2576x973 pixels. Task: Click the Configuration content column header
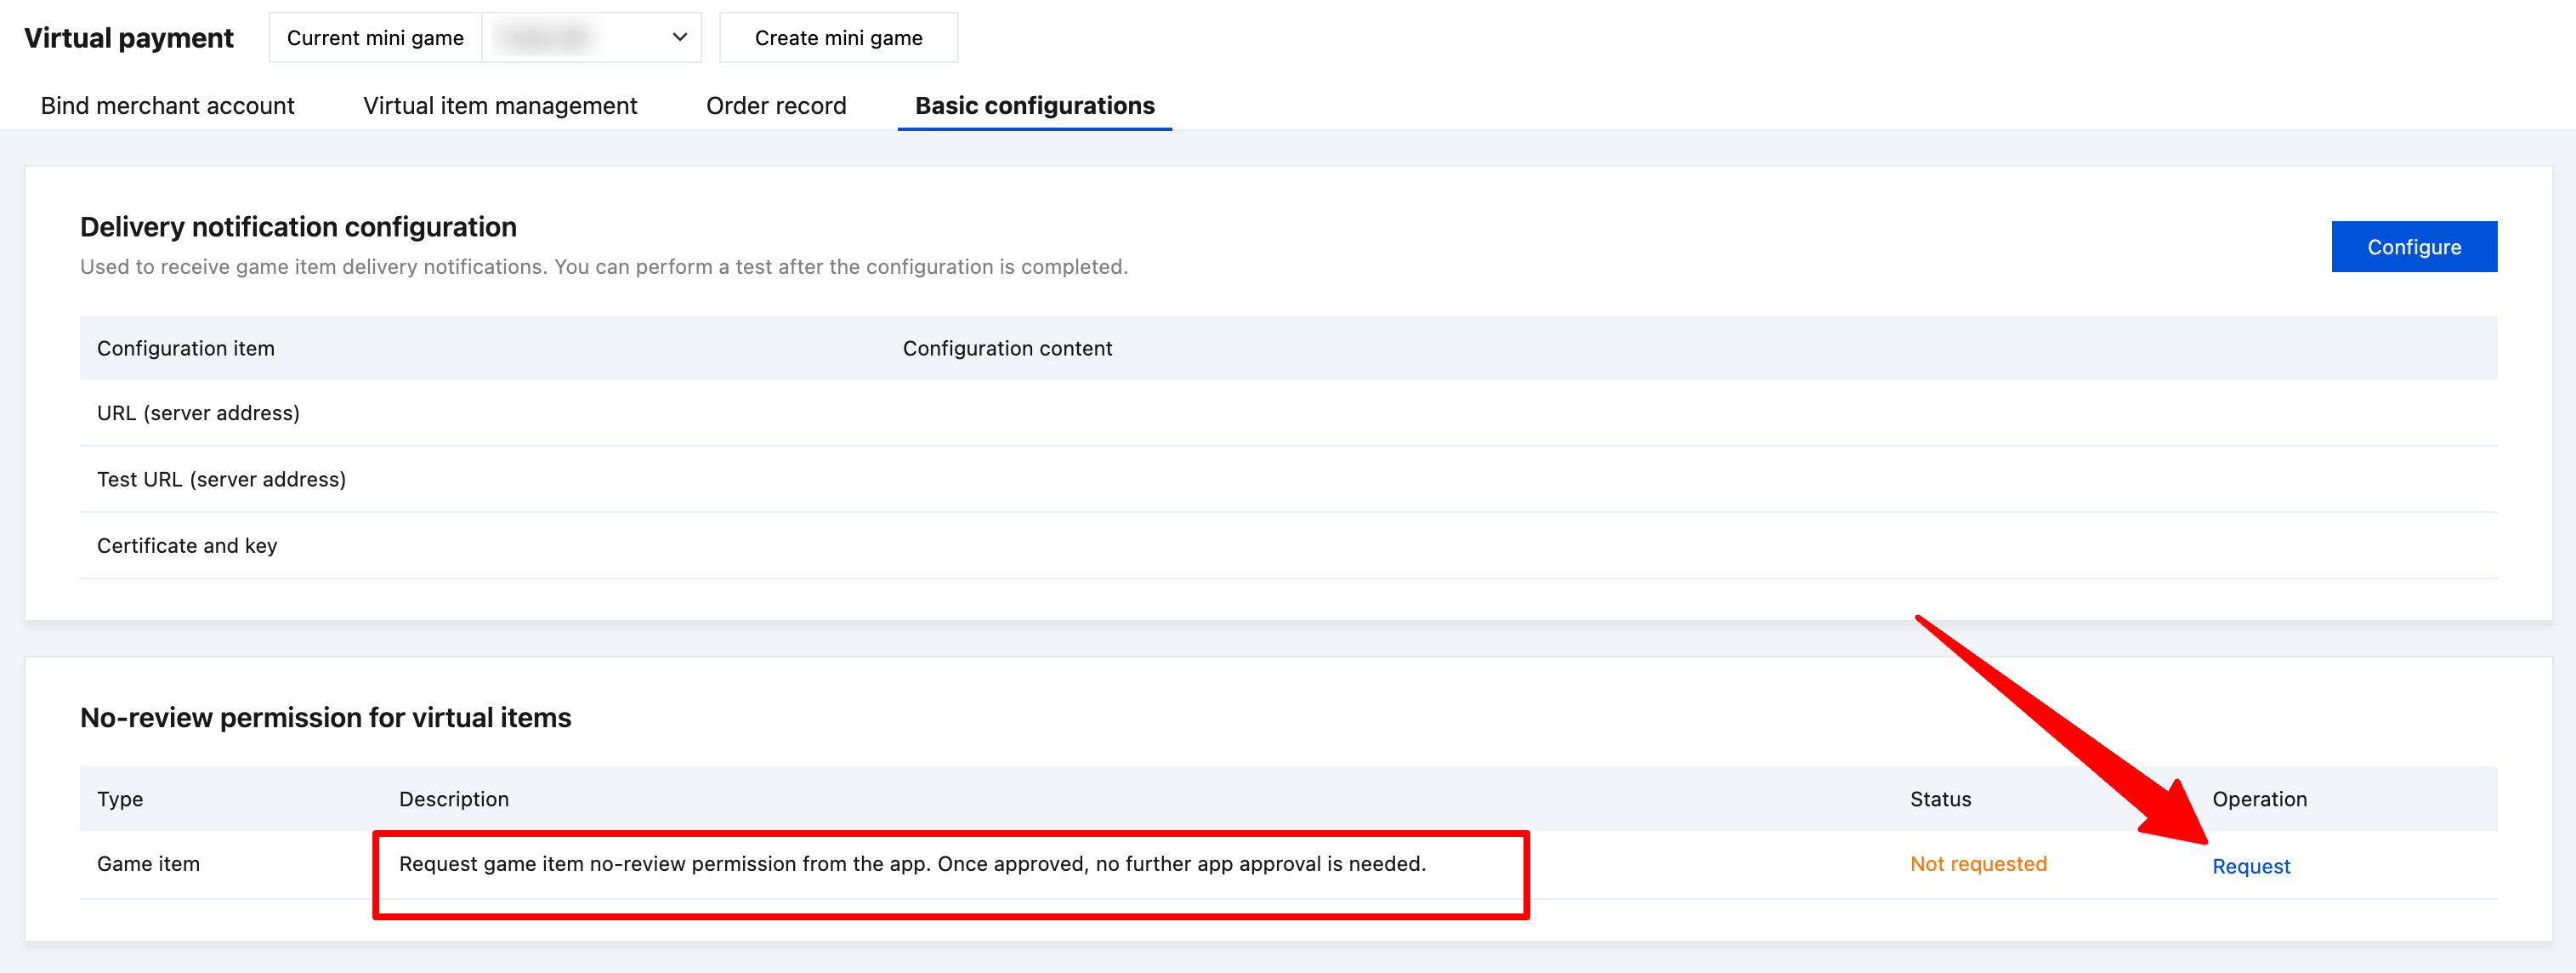point(1007,348)
